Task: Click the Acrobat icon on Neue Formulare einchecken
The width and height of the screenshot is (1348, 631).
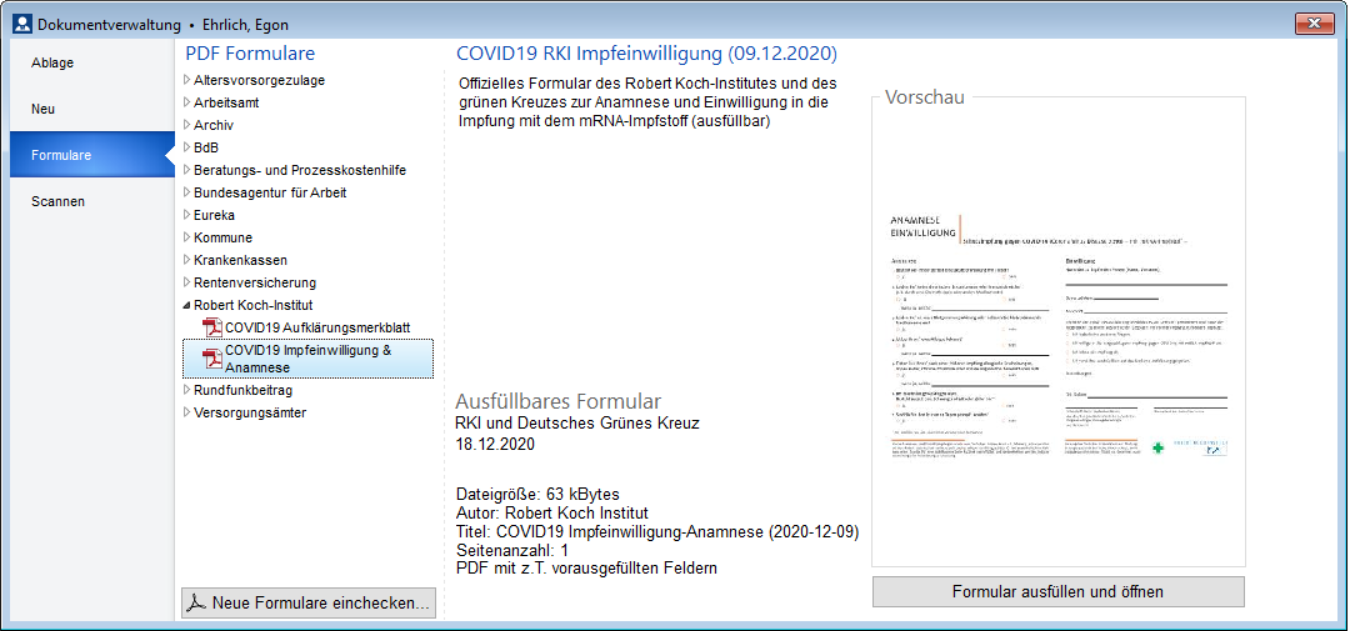Action: pos(198,603)
